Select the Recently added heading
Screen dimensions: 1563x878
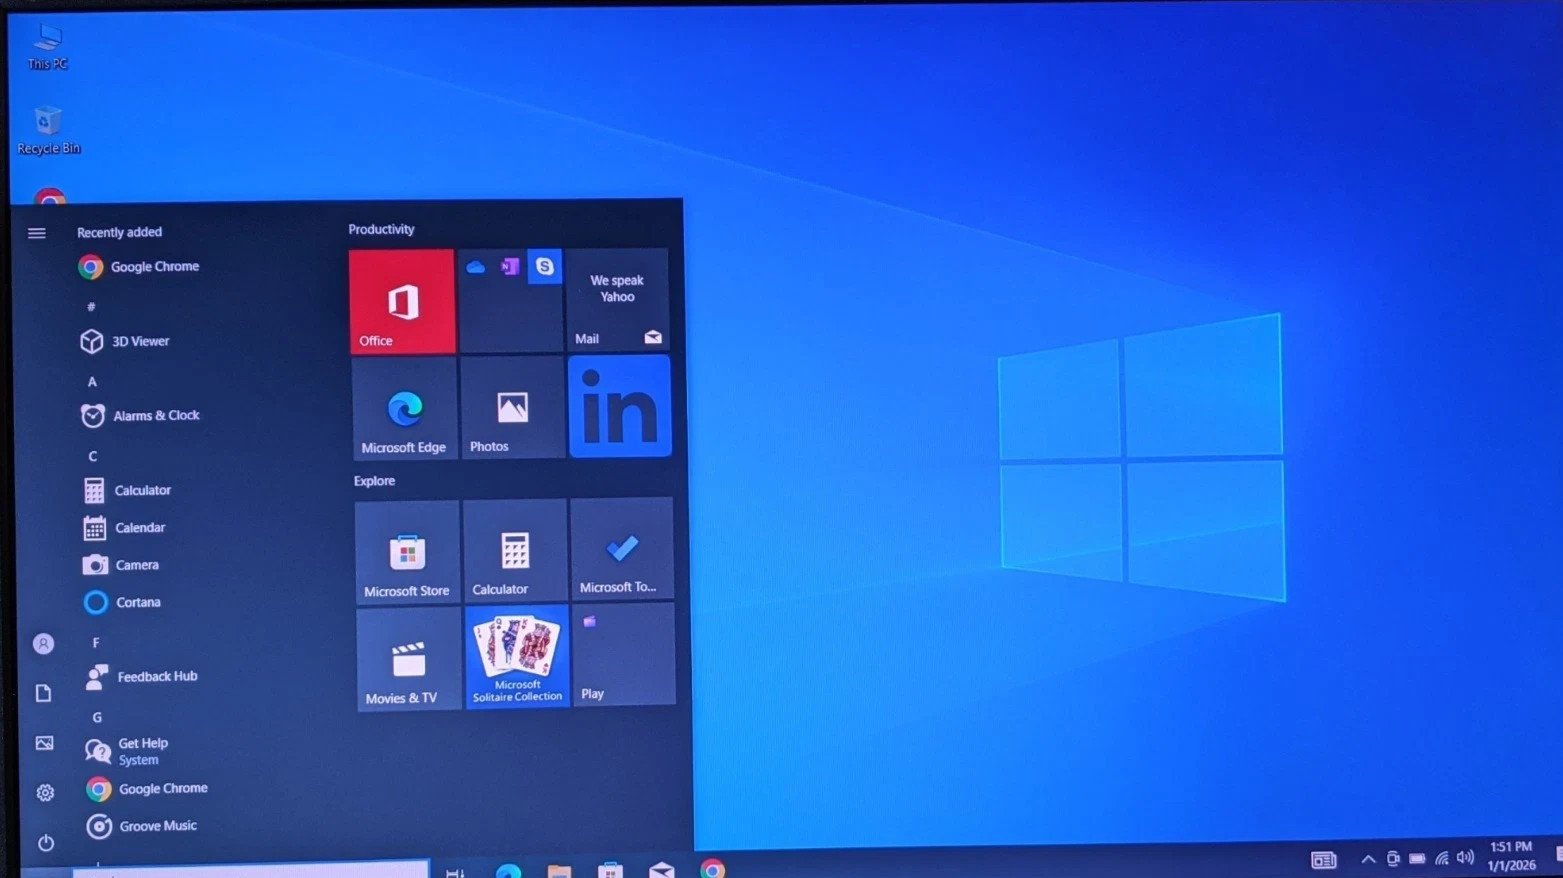(119, 232)
